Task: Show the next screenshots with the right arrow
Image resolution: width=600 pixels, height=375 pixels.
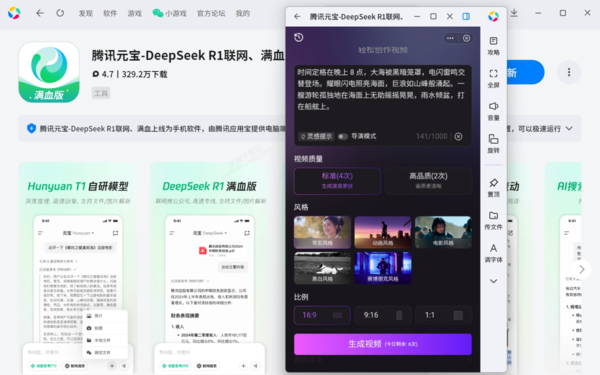Action: tap(581, 269)
